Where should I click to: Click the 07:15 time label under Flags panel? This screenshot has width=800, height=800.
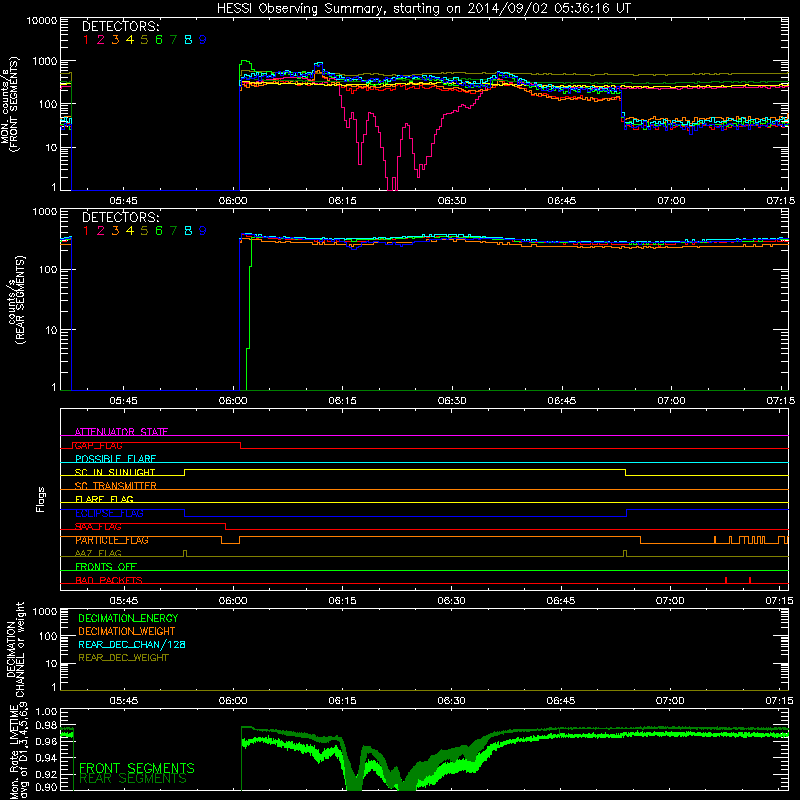click(x=779, y=601)
